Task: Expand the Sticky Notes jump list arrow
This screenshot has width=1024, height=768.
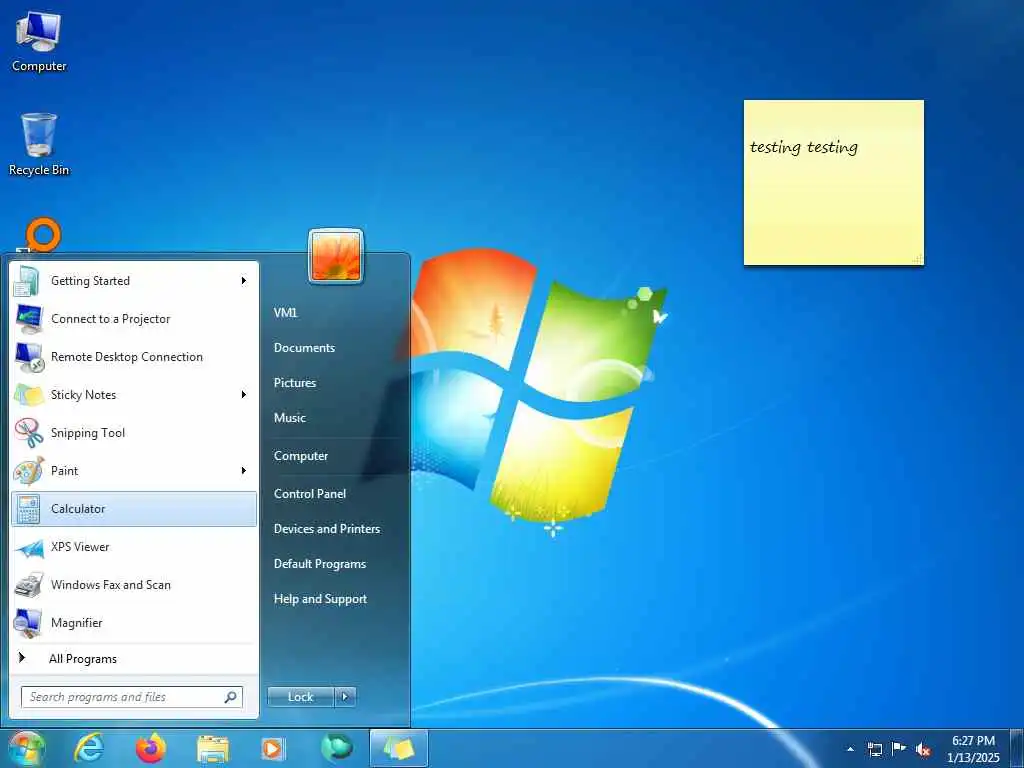Action: click(x=244, y=394)
